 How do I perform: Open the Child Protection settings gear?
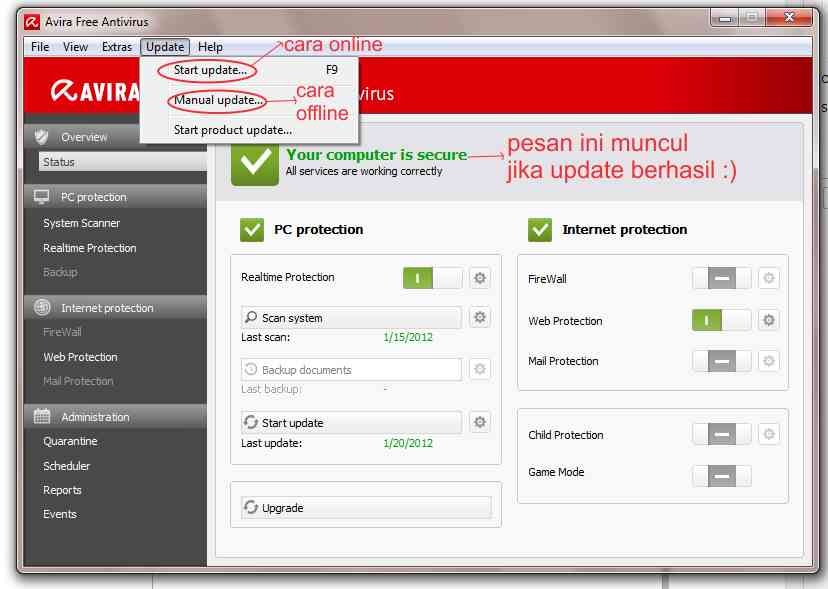tap(769, 434)
